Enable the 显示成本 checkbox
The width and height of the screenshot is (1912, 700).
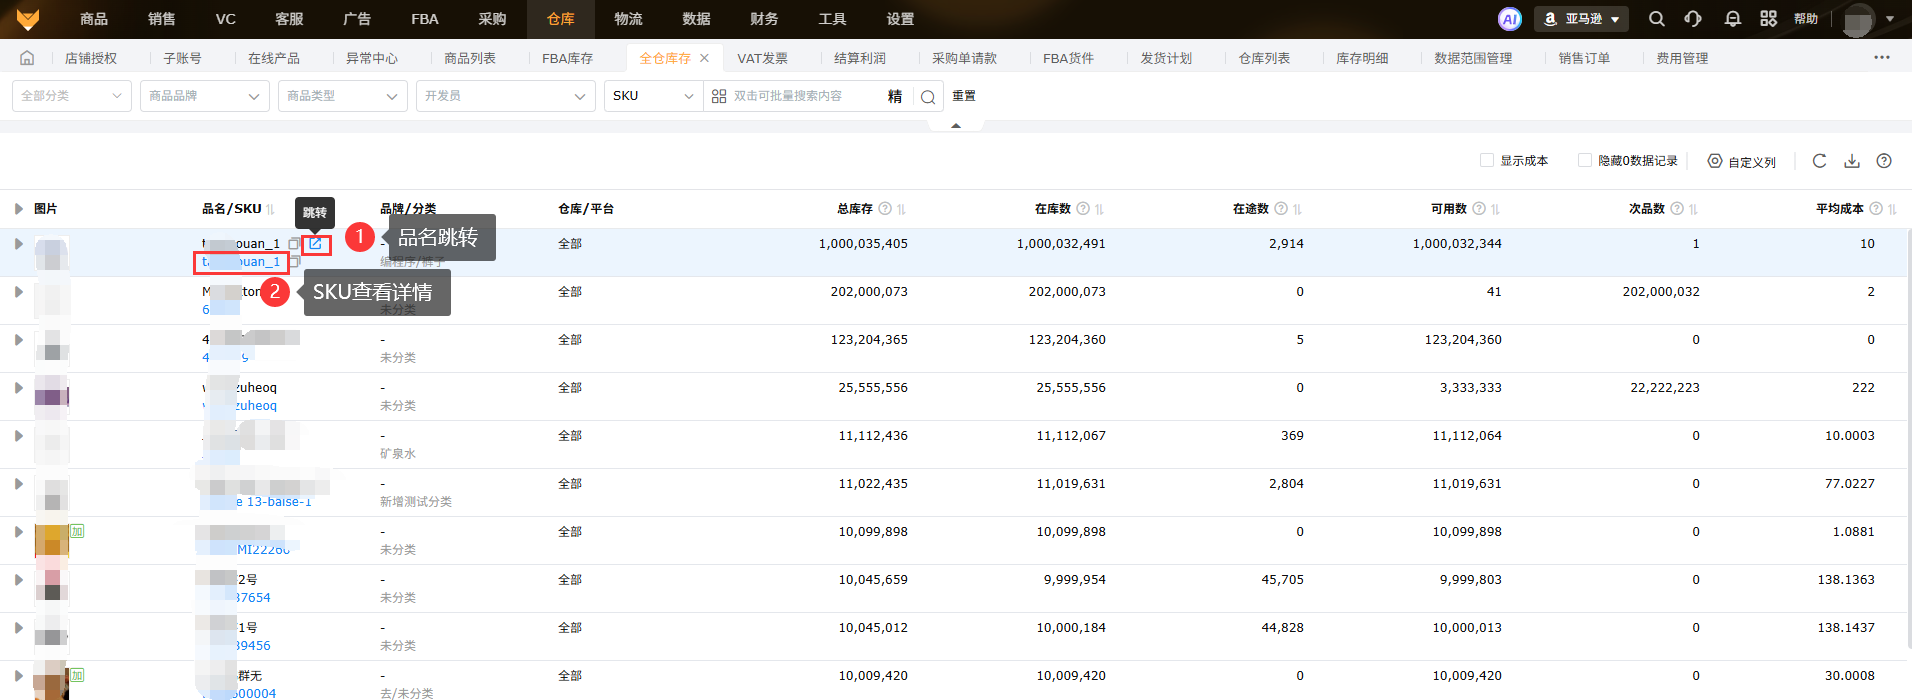[1487, 161]
